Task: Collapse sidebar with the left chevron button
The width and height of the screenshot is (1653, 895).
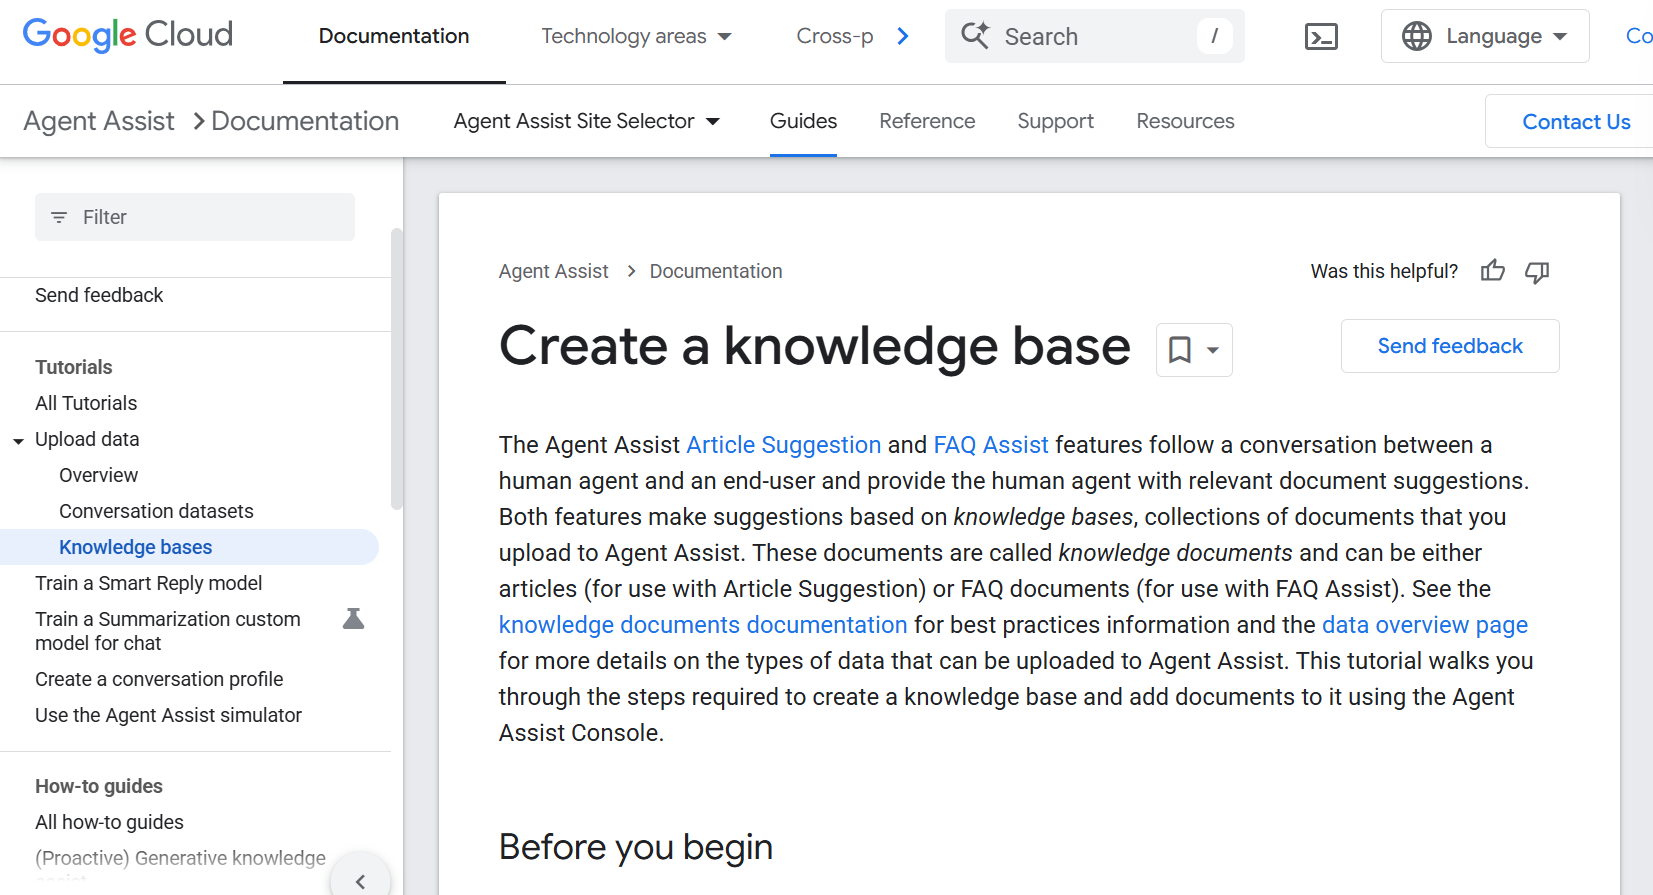Action: click(360, 881)
